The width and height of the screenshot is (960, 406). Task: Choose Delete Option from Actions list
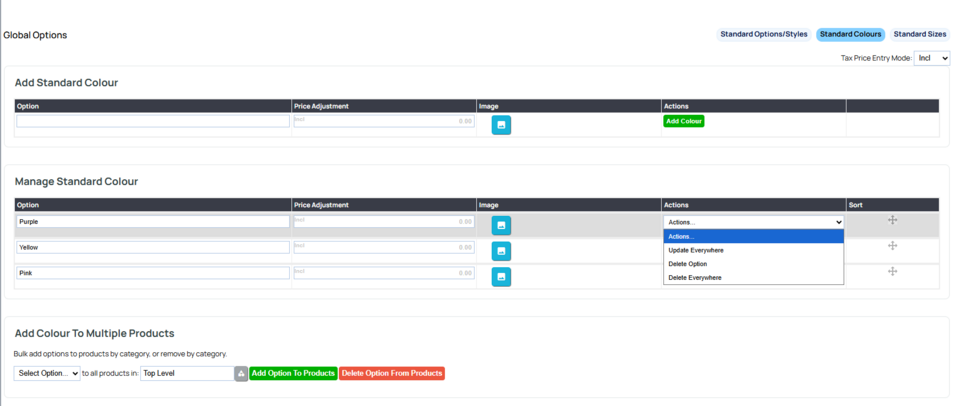coord(688,264)
